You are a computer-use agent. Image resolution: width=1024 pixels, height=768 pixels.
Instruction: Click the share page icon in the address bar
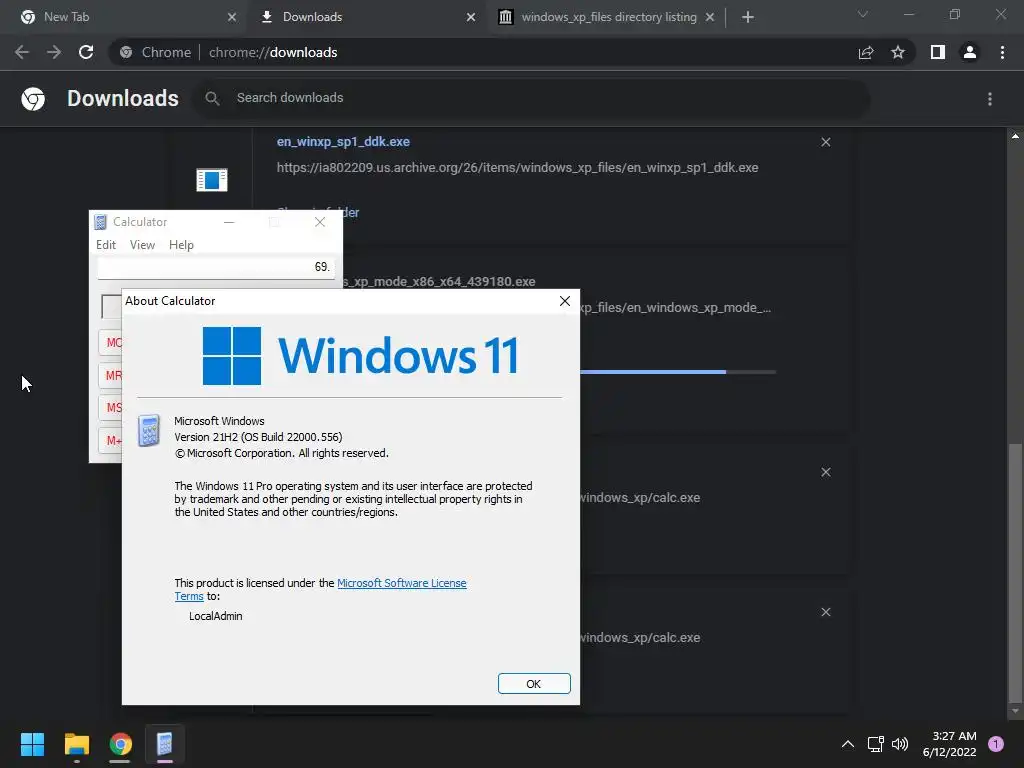[x=866, y=52]
